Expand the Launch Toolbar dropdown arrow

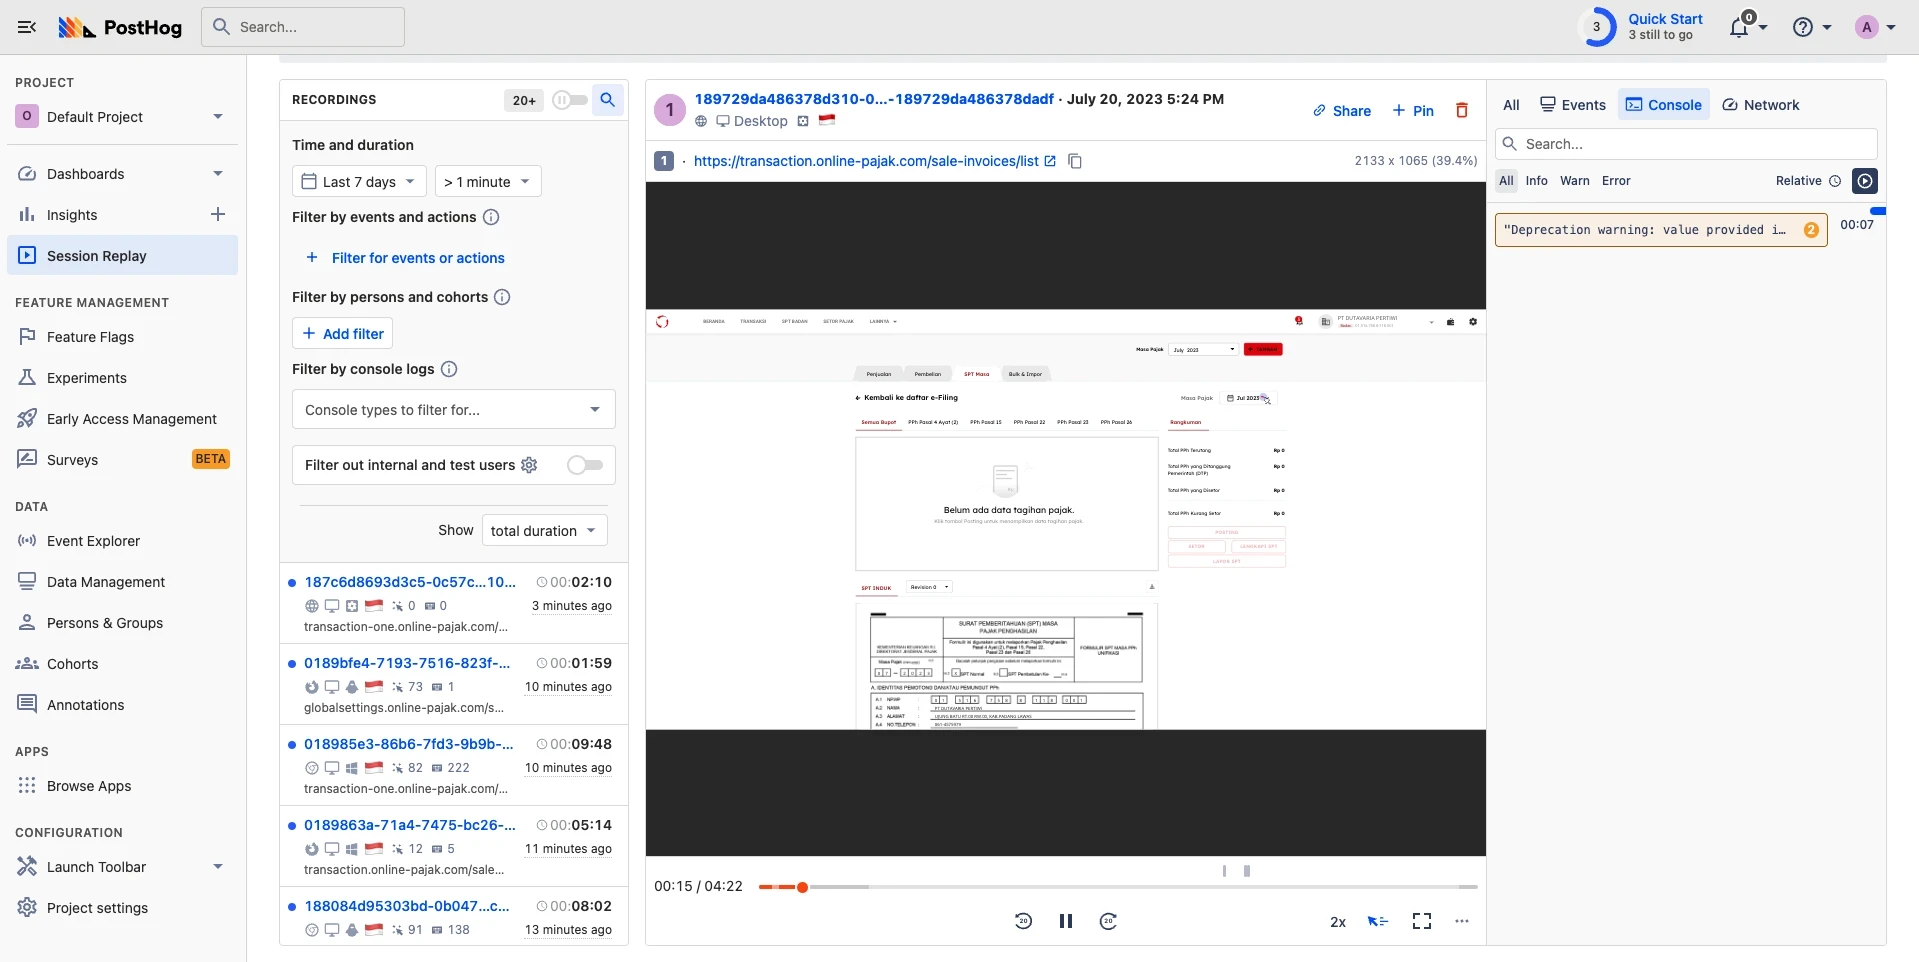pyautogui.click(x=218, y=867)
